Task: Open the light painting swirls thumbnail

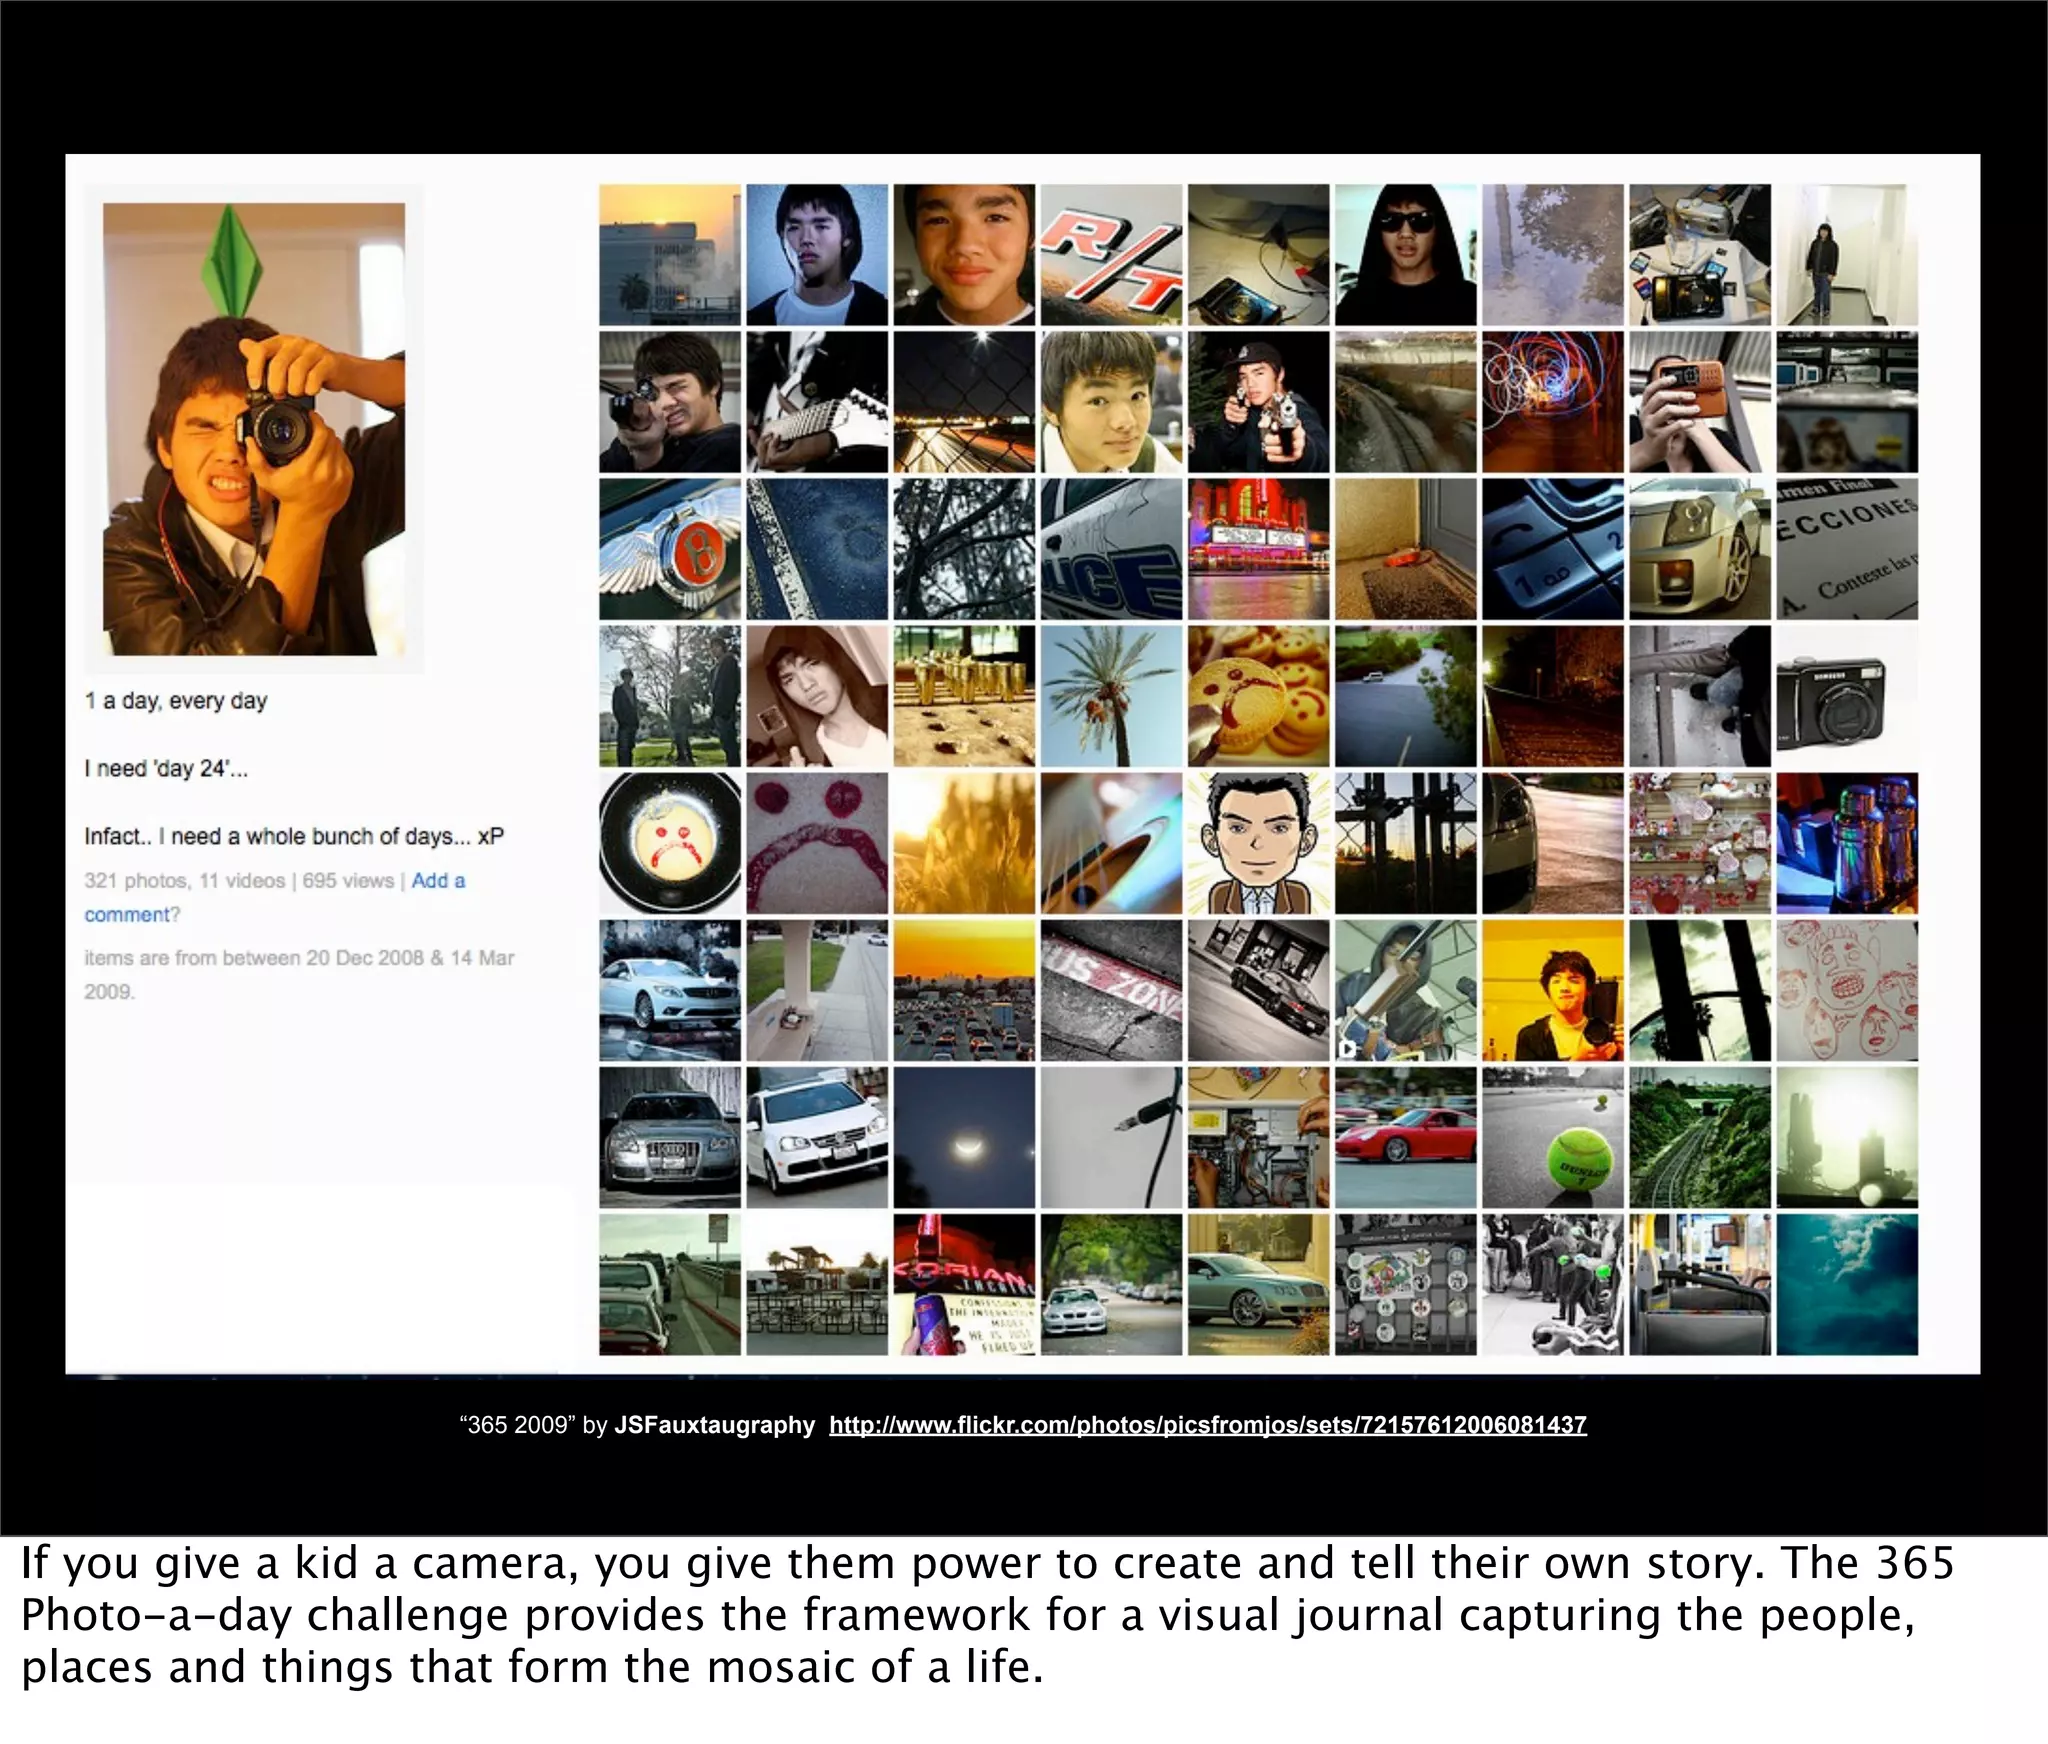Action: point(1552,401)
